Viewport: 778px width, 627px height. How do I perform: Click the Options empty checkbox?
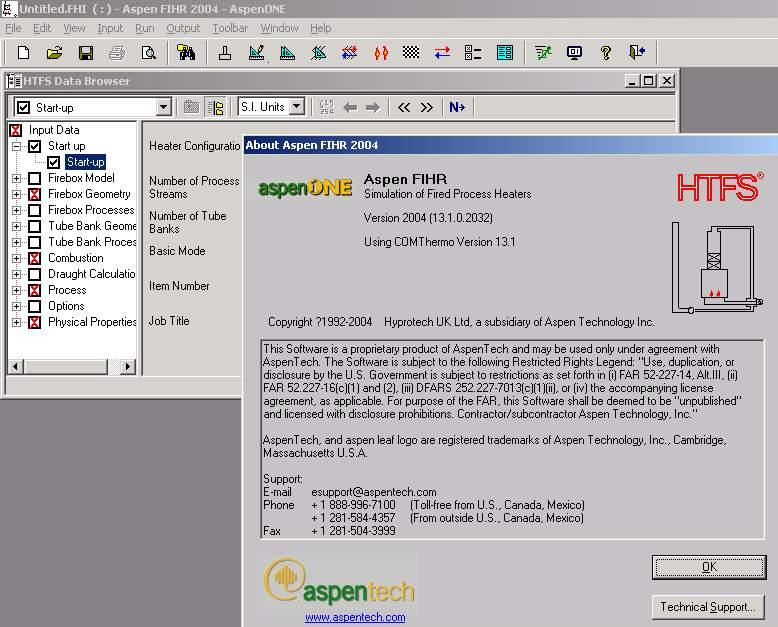tap(34, 307)
